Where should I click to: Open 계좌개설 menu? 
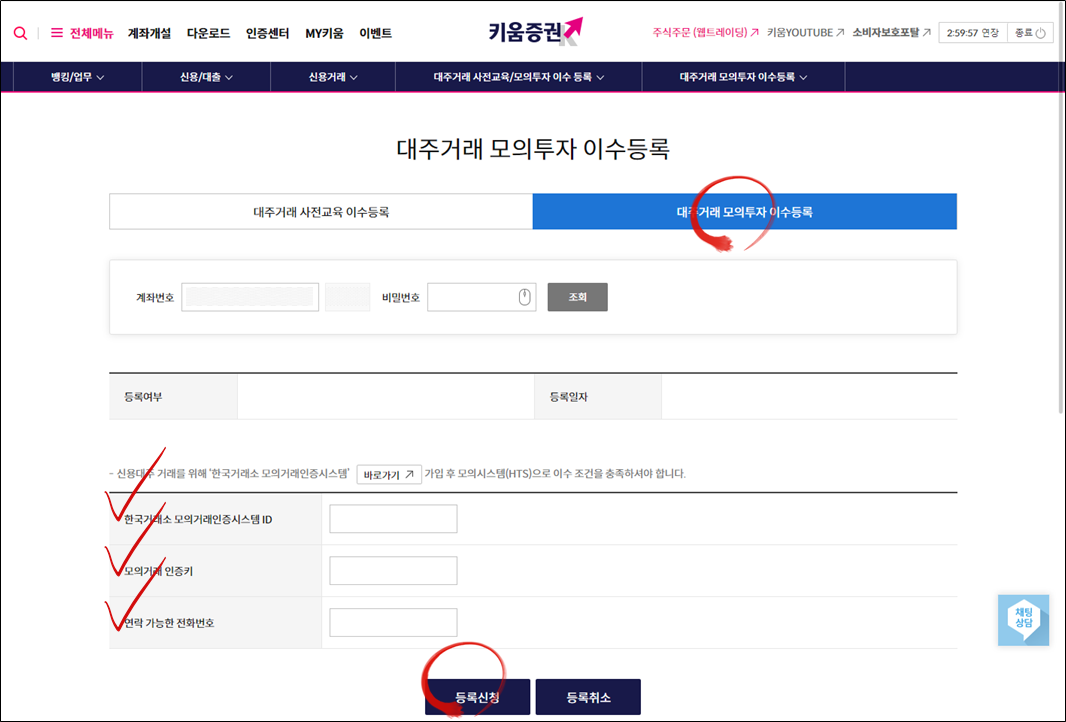click(x=150, y=33)
